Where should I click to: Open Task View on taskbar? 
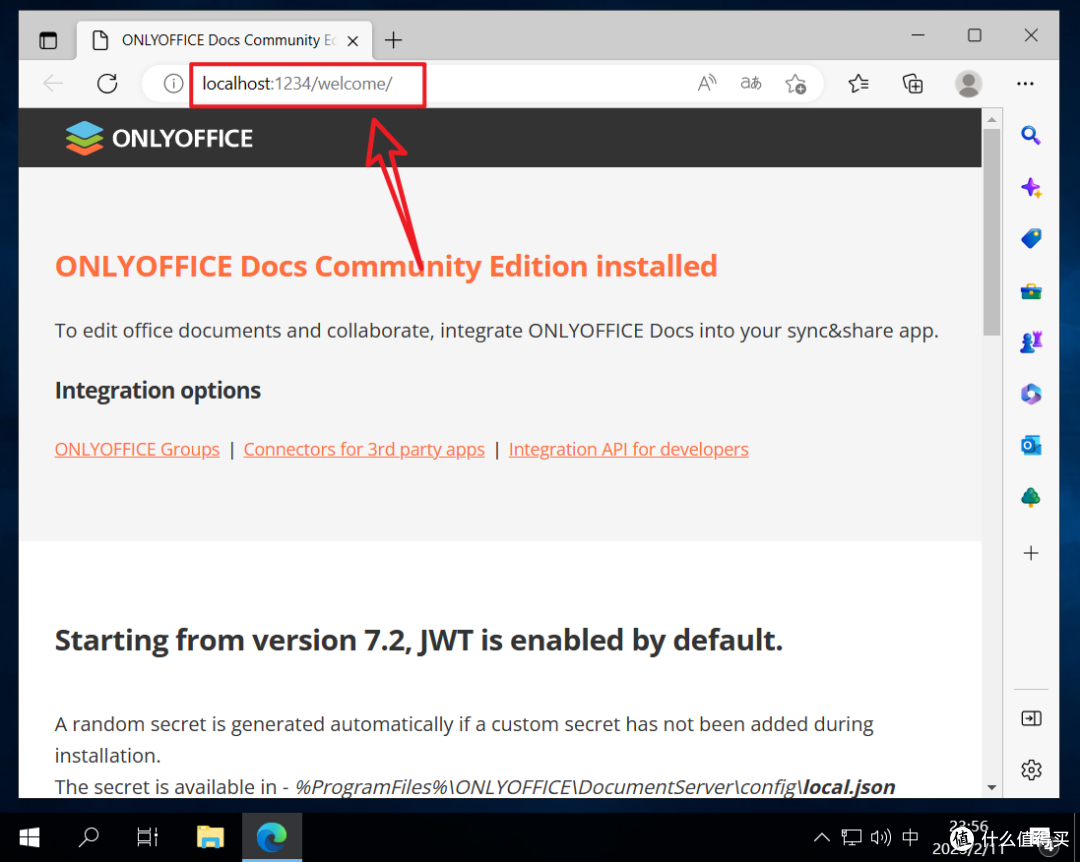(x=147, y=837)
